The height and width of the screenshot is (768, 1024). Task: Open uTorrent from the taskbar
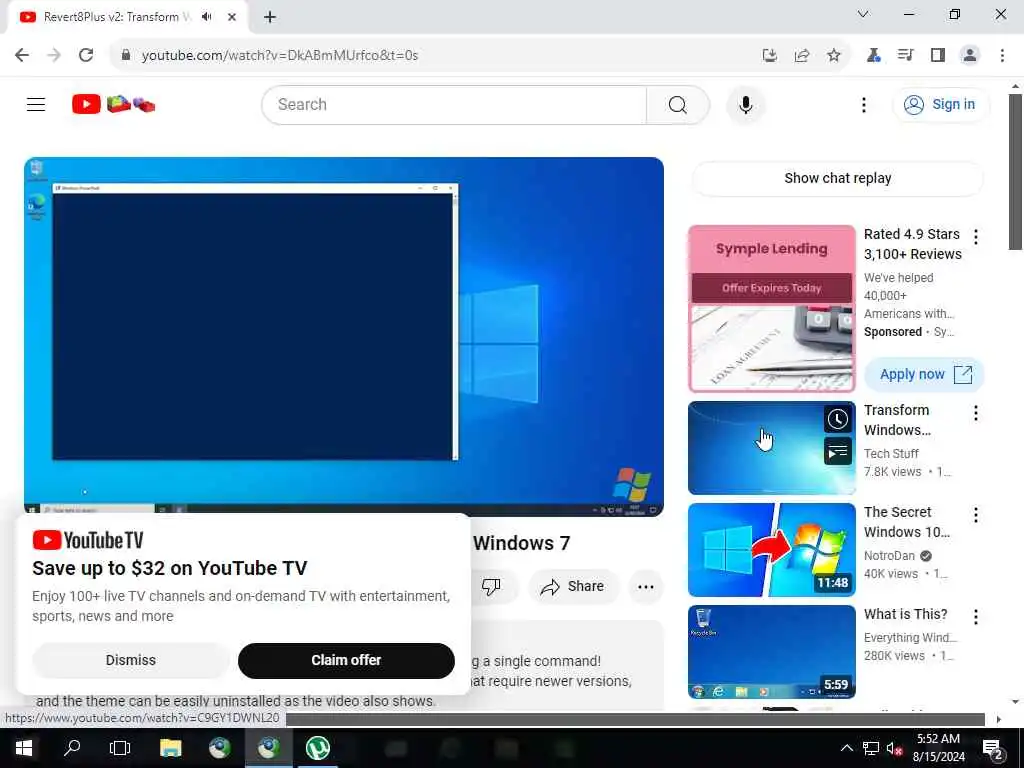point(317,748)
